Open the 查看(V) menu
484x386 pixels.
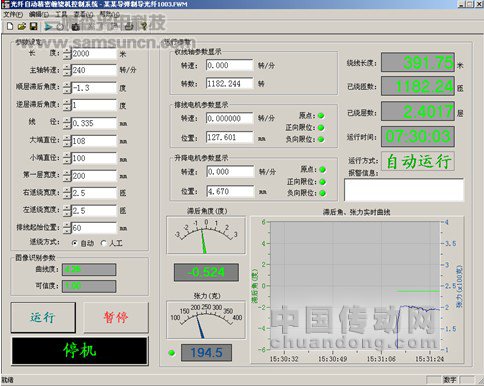tap(83, 14)
